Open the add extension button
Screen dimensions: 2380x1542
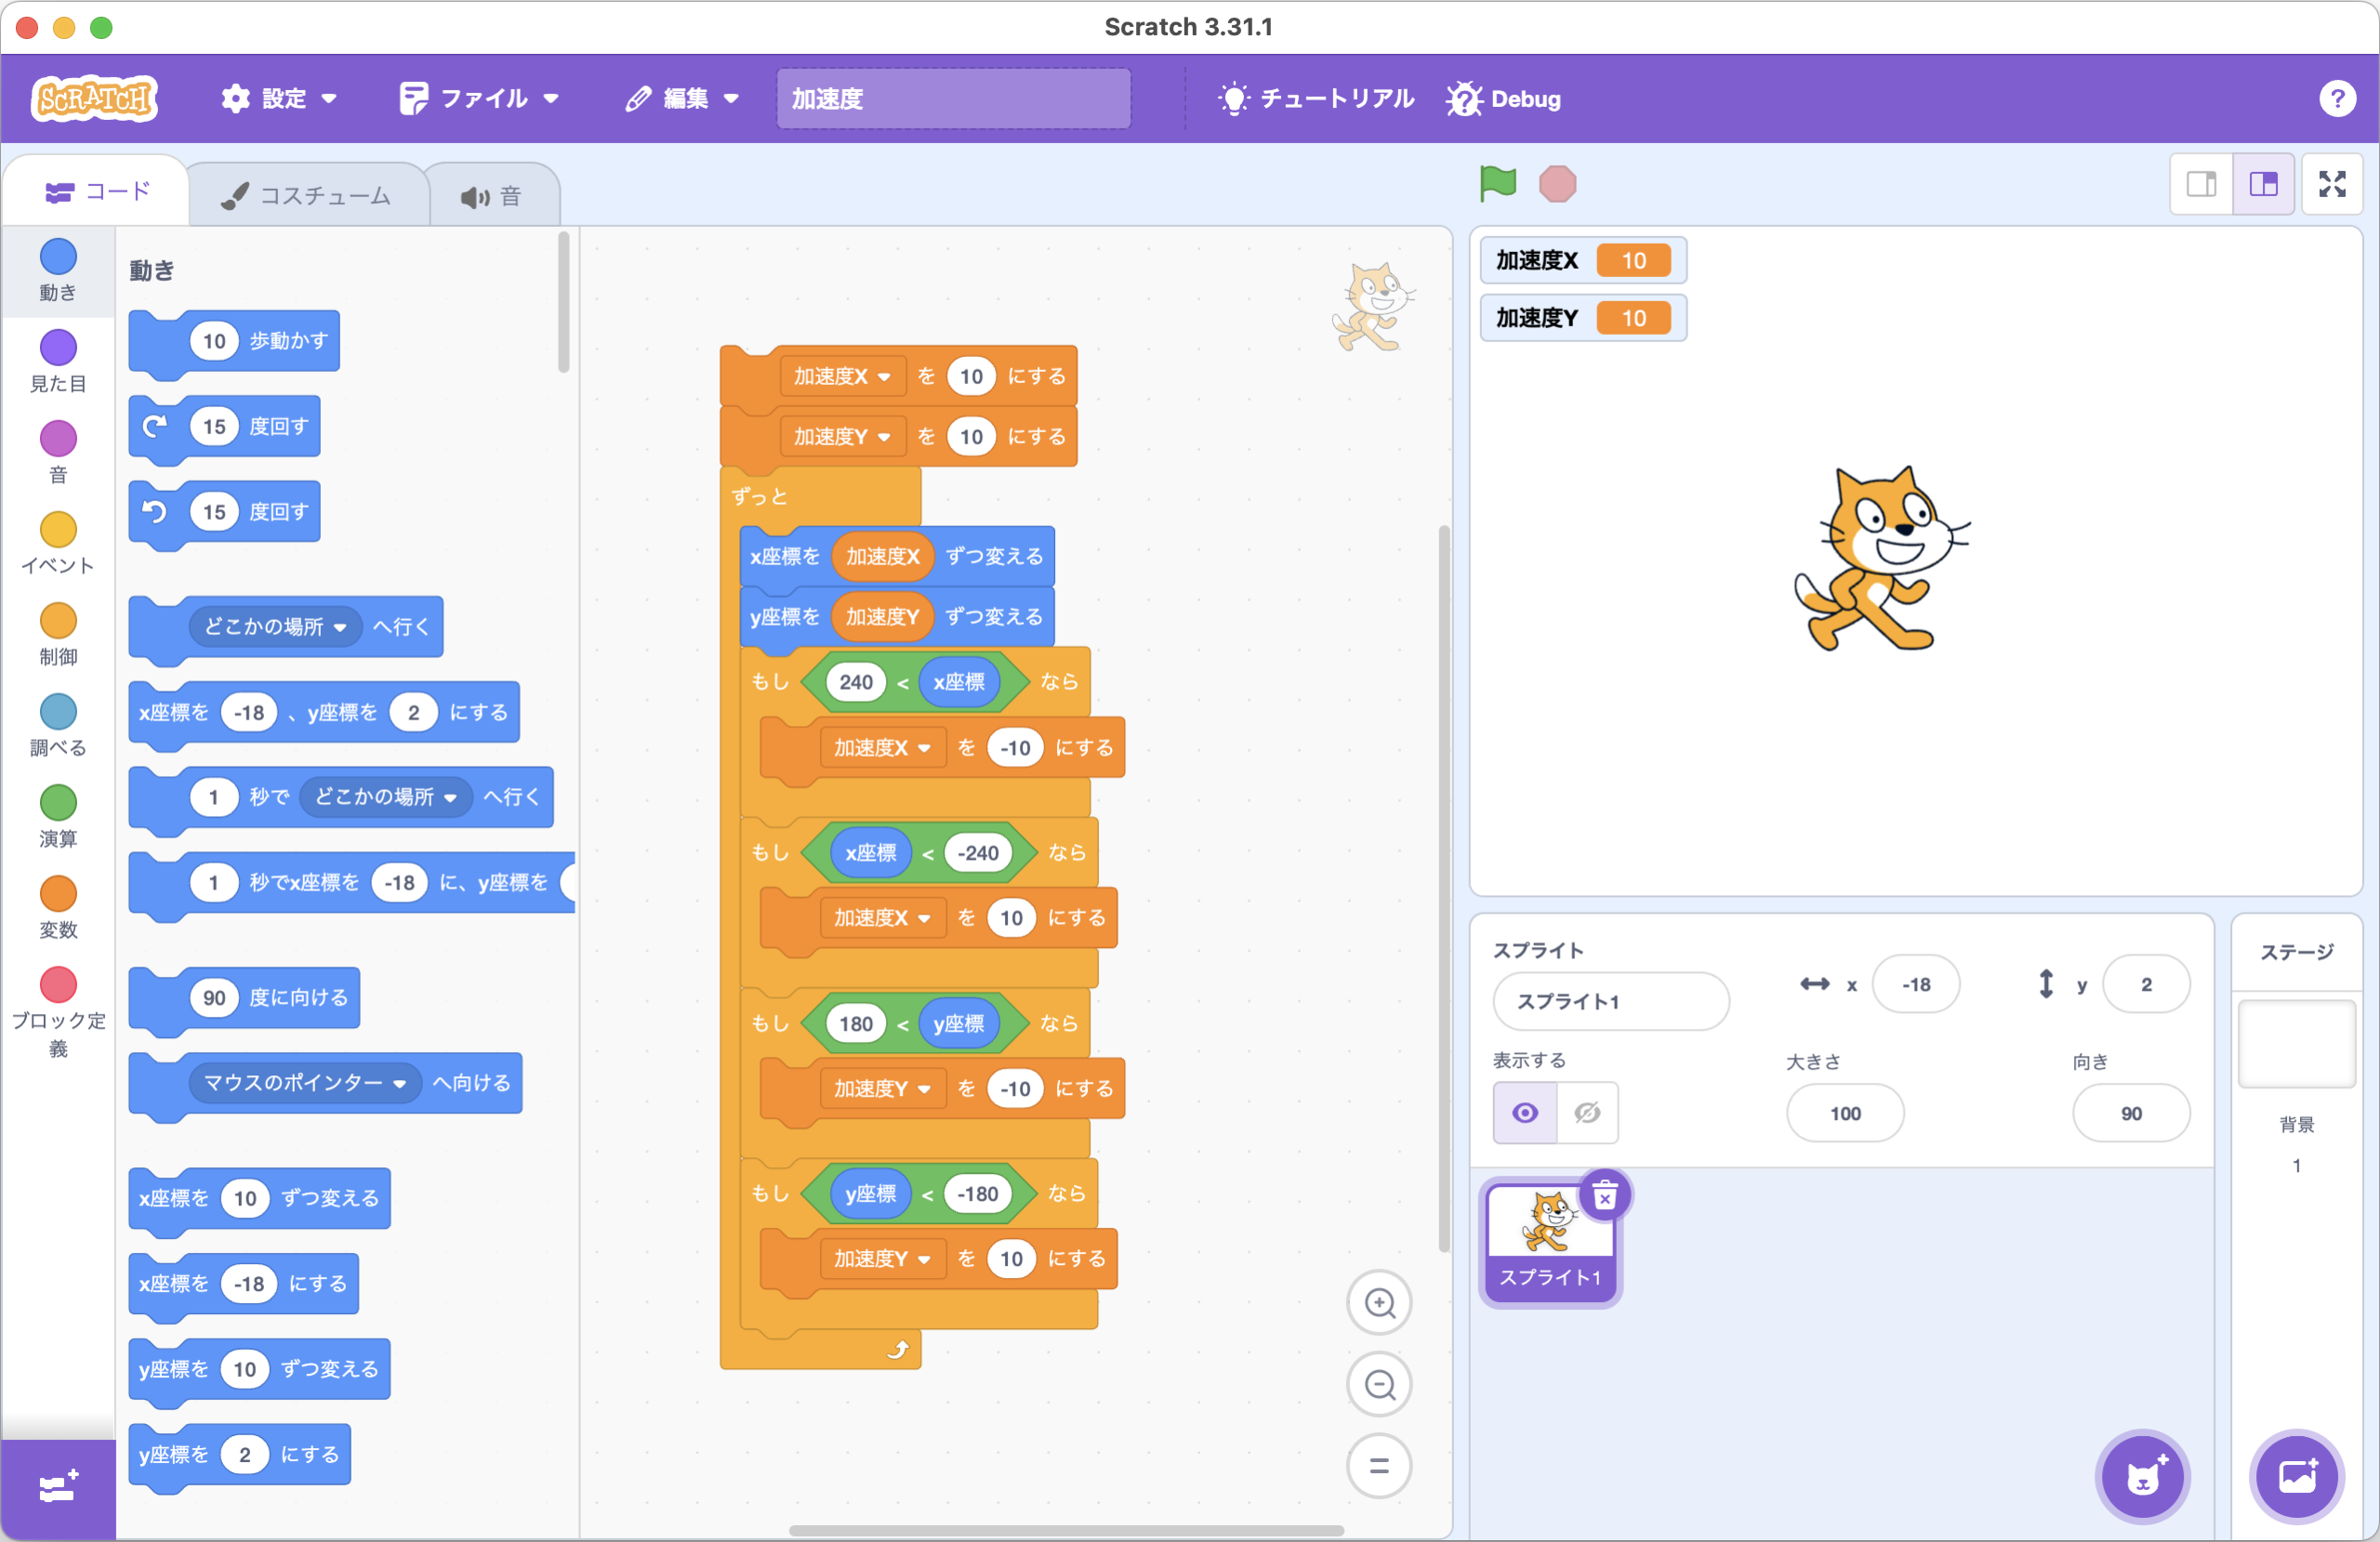[x=58, y=1488]
